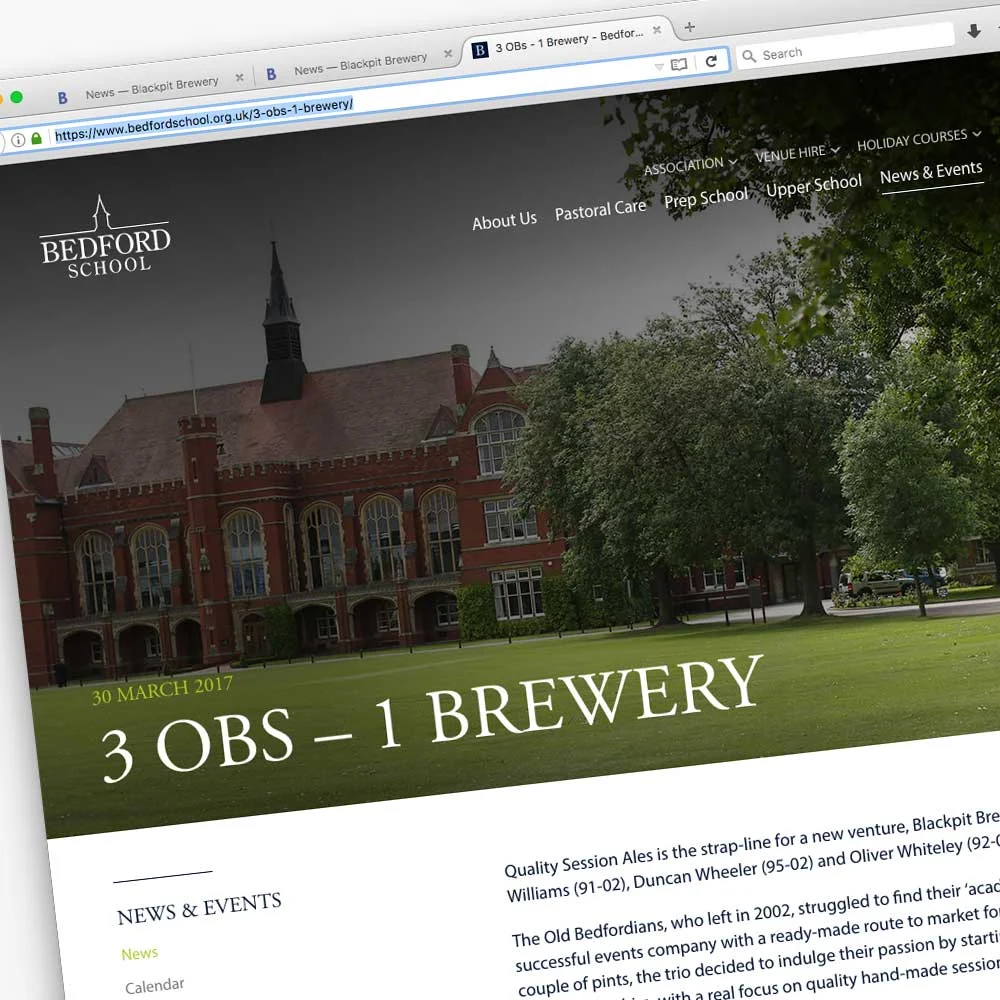Expand the Holiday Courses dropdown menu
Screen dimensions: 1000x1000
[x=919, y=139]
